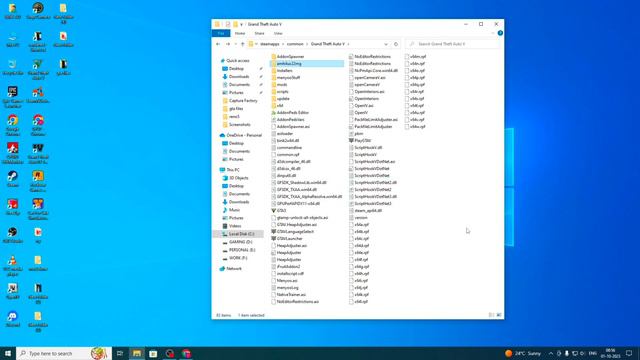This screenshot has height=360, width=640.
Task: Go up one folder level
Action: point(242,44)
